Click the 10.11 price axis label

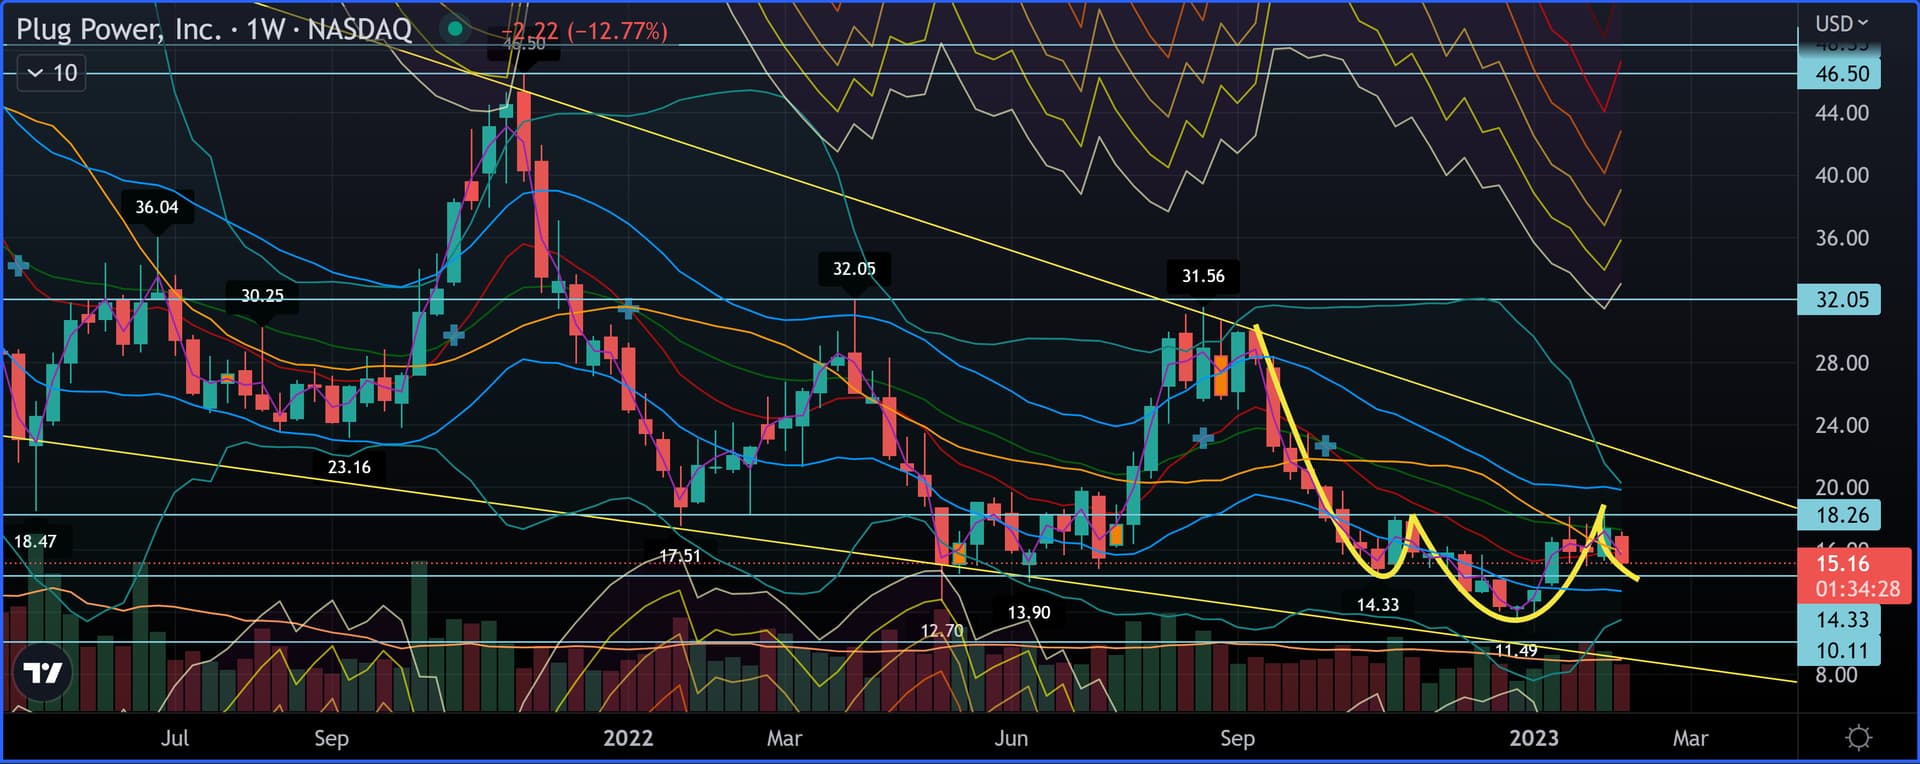pyautogui.click(x=1840, y=651)
